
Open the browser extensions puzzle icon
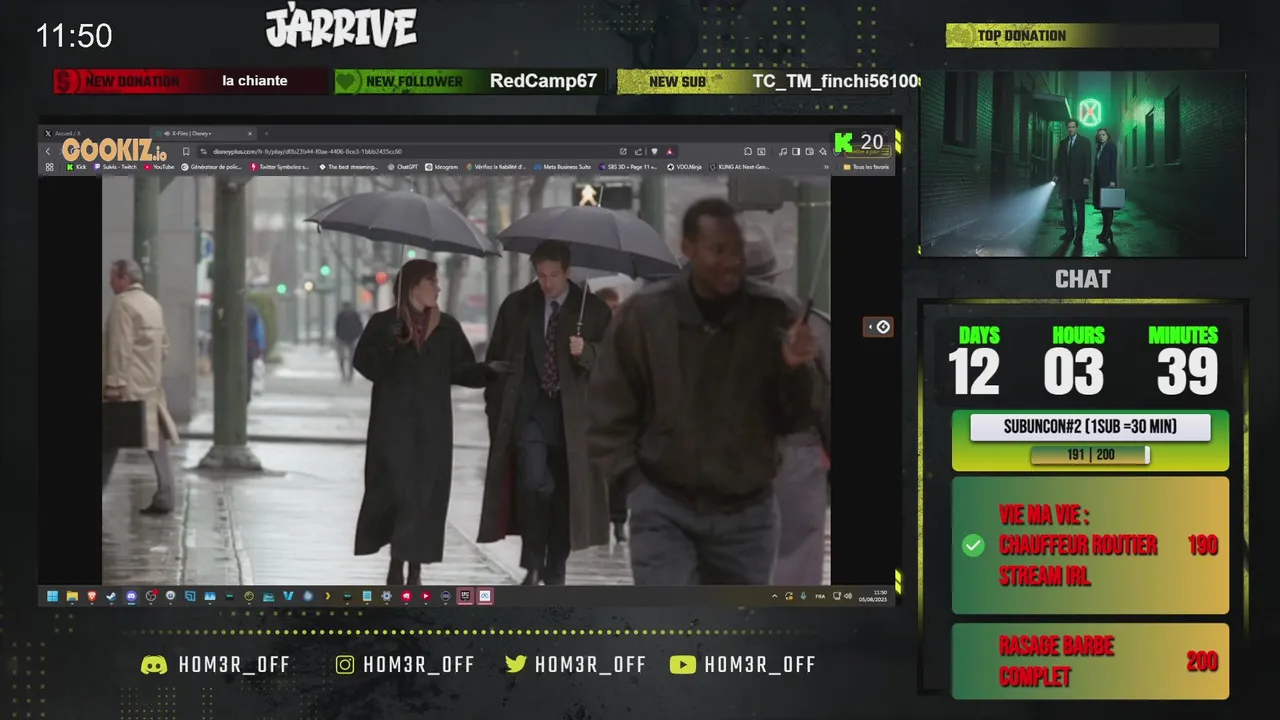(747, 151)
